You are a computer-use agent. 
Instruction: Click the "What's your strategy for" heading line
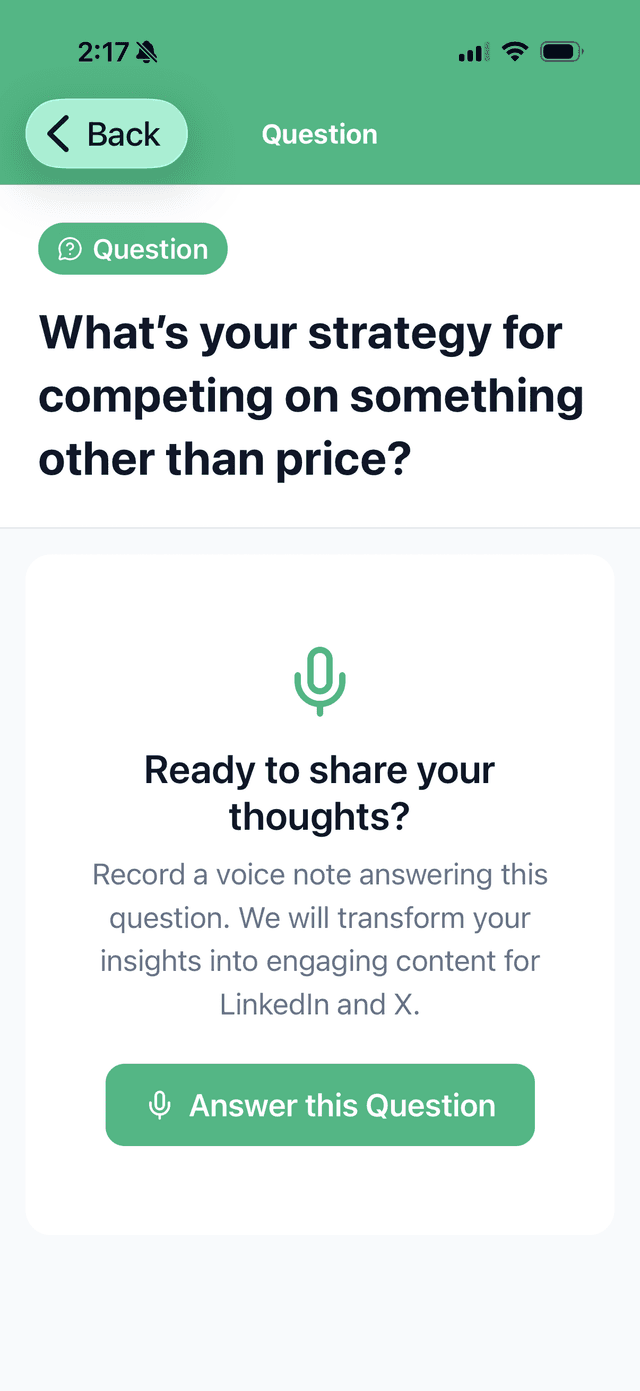(x=300, y=333)
